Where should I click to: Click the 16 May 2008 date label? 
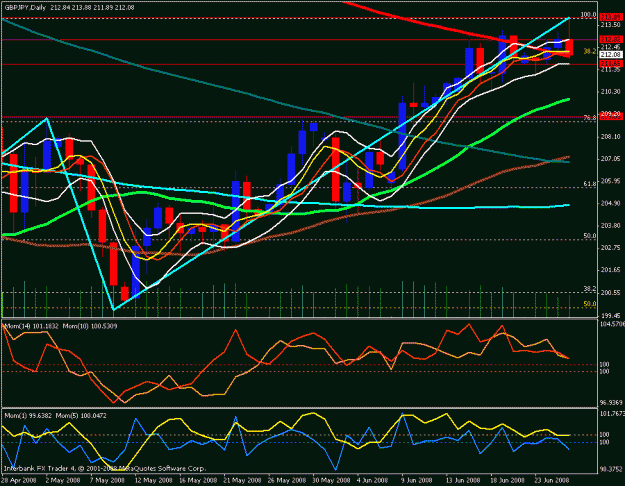198,480
